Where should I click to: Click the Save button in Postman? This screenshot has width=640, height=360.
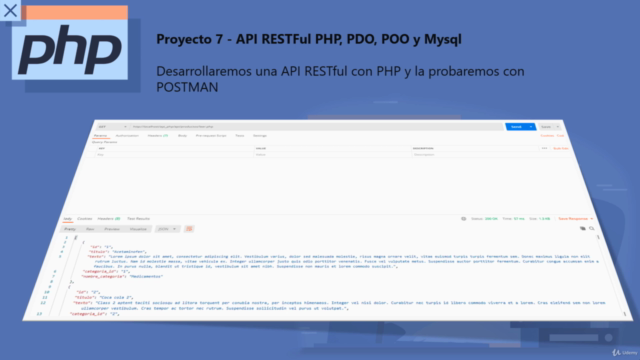tap(546, 127)
